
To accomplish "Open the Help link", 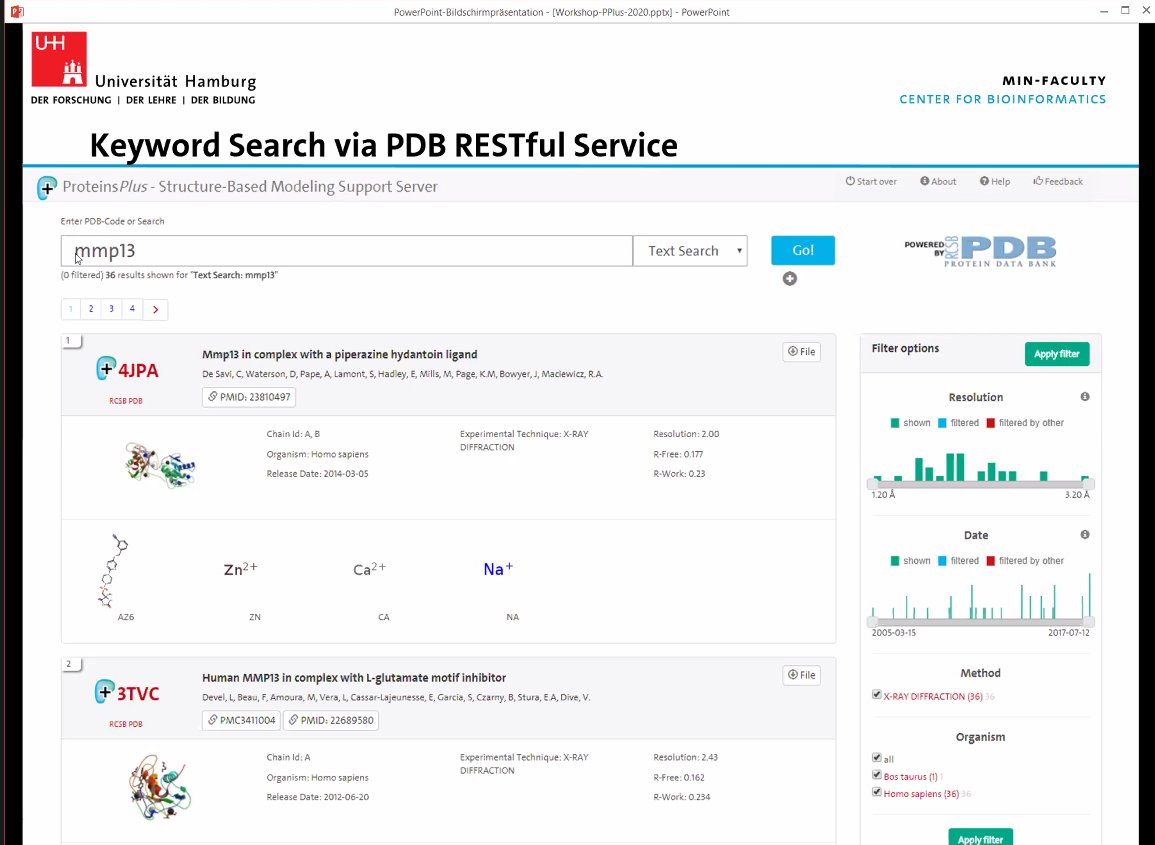I will point(994,181).
